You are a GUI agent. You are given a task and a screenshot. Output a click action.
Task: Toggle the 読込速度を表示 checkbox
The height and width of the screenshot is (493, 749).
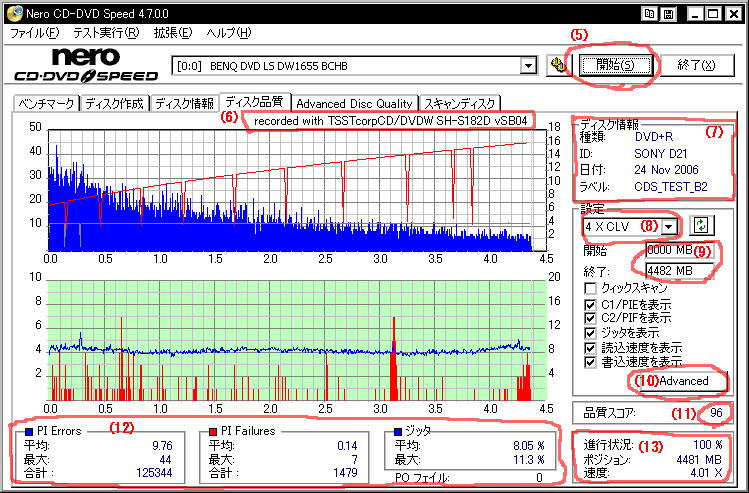pyautogui.click(x=591, y=348)
